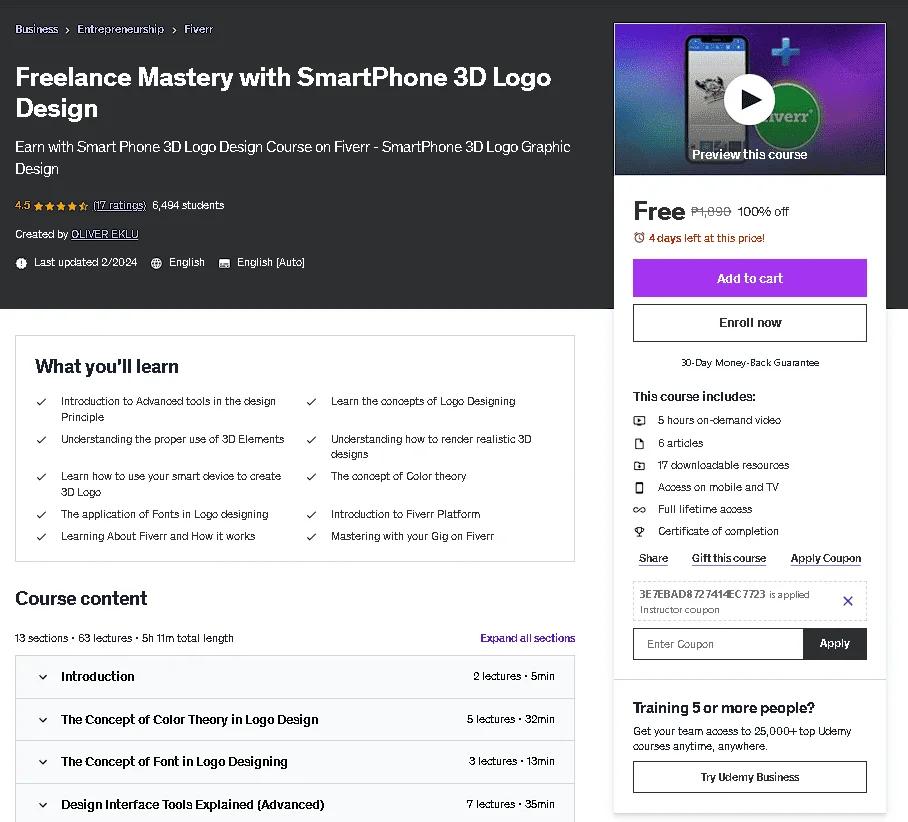This screenshot has width=908, height=822.
Task: Click the 5 lectures 32min text
Action: [510, 719]
